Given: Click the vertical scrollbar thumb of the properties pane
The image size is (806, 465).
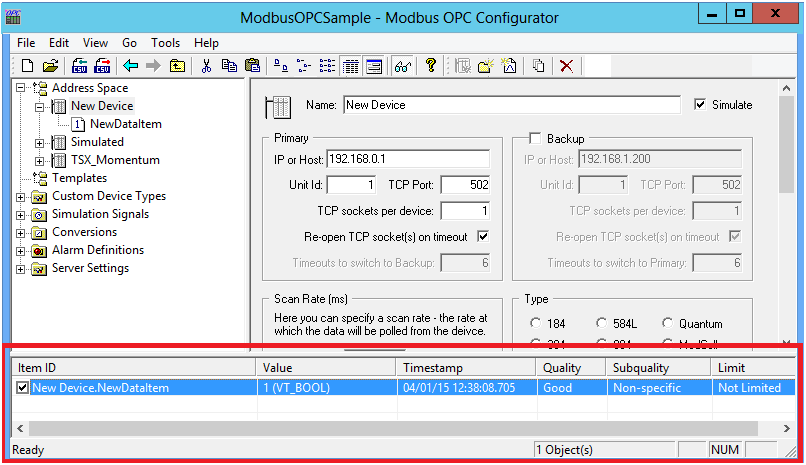Looking at the screenshot, I should point(786,145).
